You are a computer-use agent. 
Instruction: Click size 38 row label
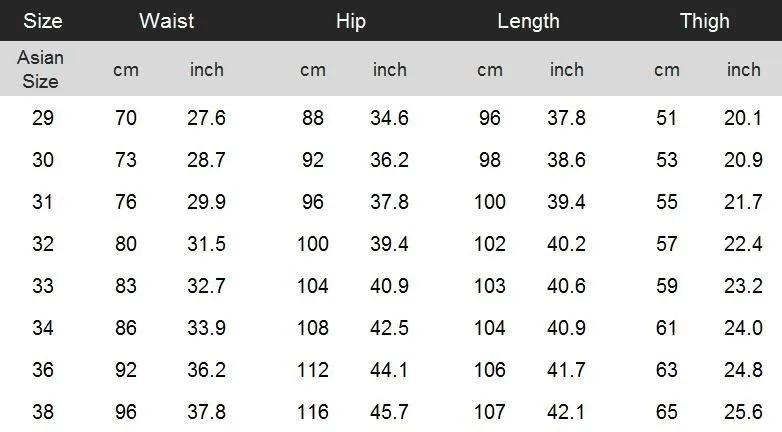point(43,412)
